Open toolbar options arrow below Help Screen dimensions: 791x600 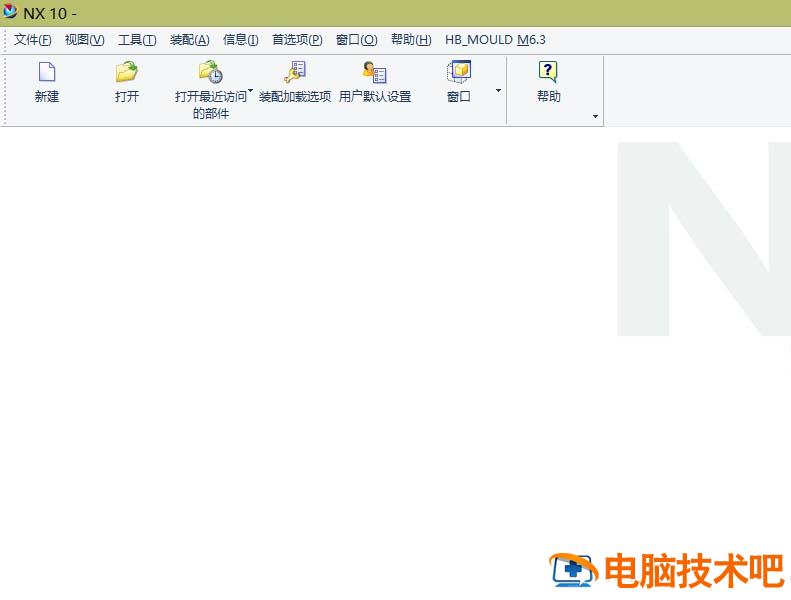pyautogui.click(x=595, y=117)
